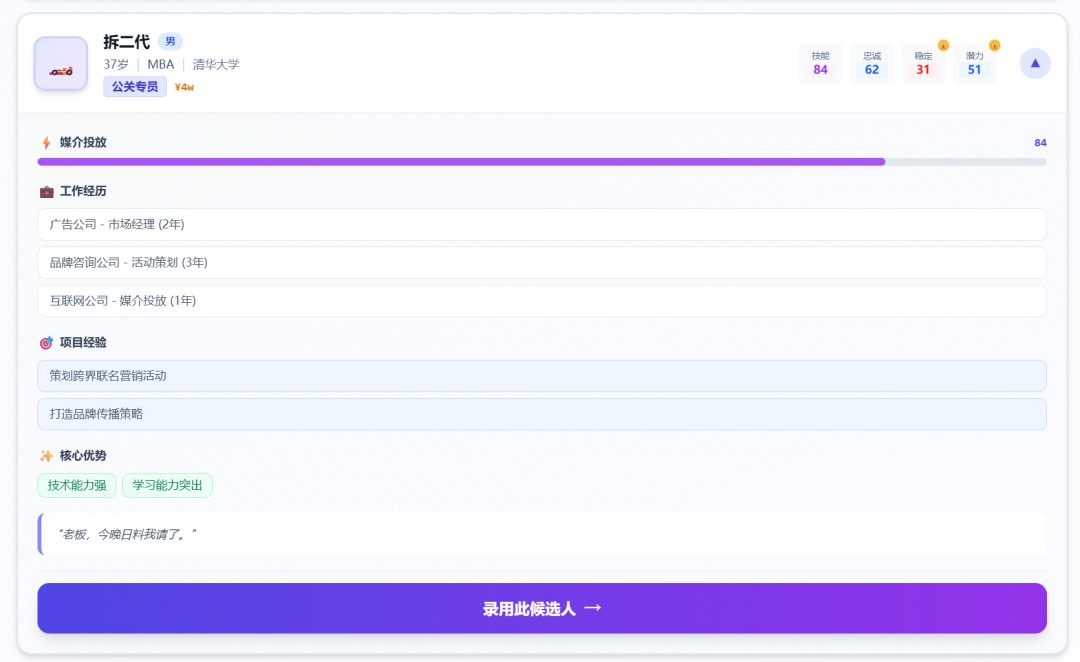Select the 互联网公司 - 媒介投放 work entry
The height and width of the screenshot is (662, 1080).
point(542,300)
